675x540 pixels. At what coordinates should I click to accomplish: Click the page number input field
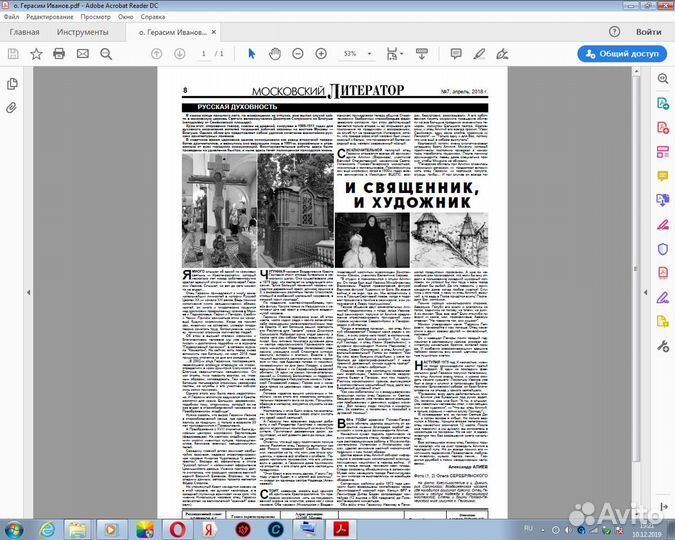[203, 53]
